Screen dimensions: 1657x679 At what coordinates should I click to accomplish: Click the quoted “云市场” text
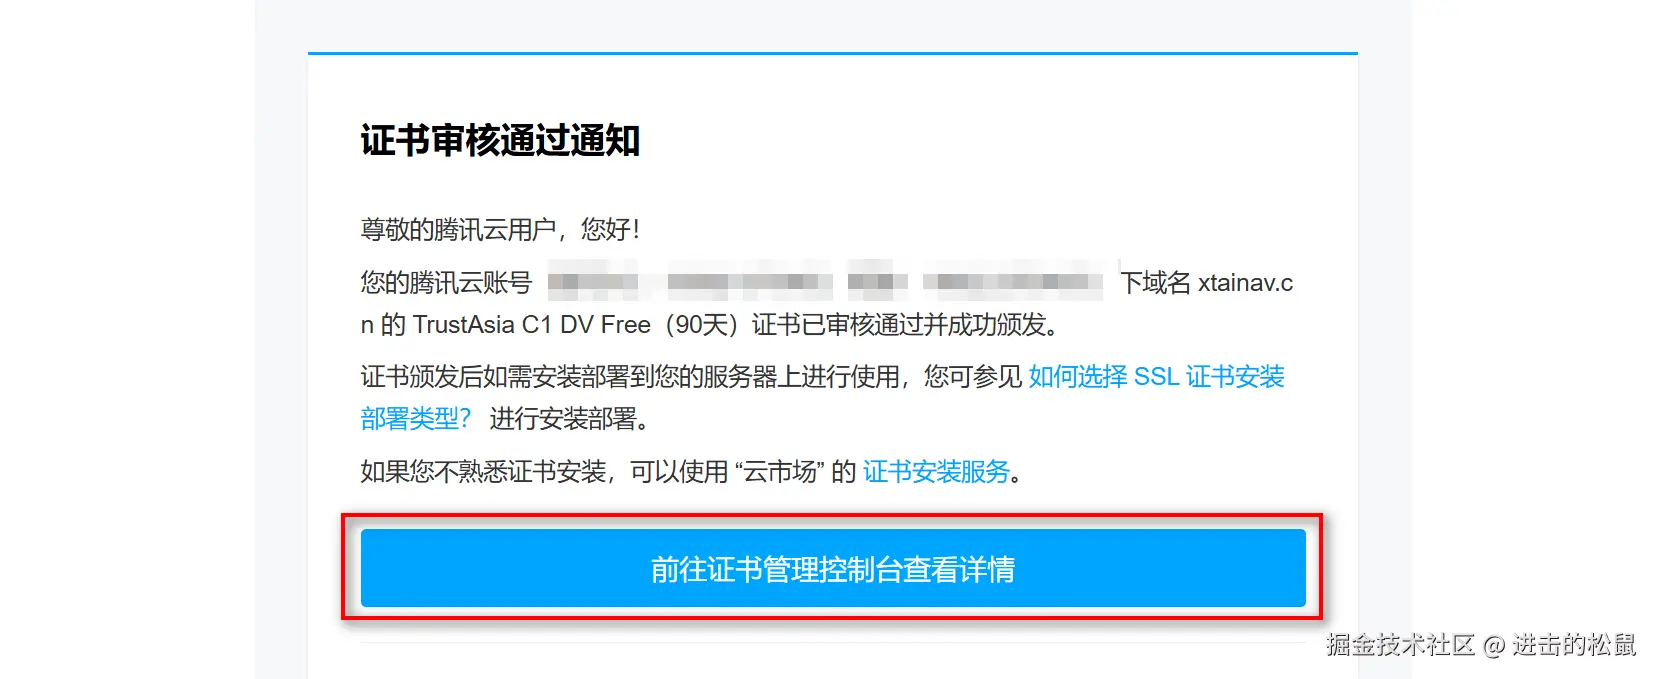click(x=779, y=472)
